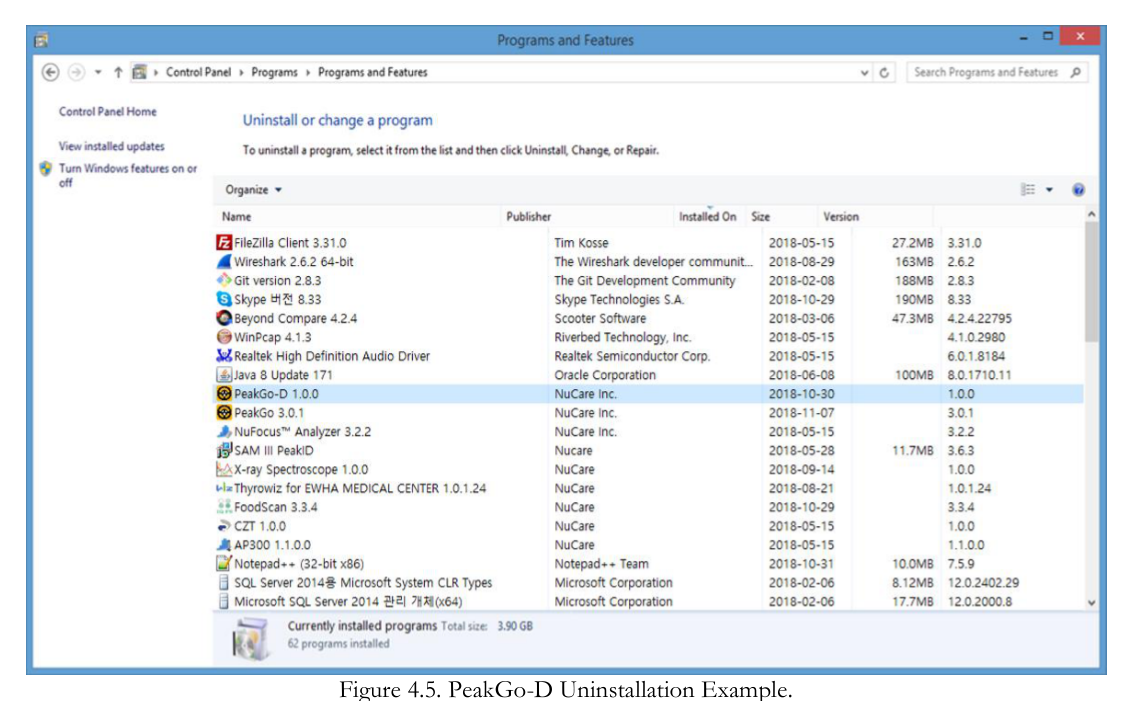The height and width of the screenshot is (701, 1132).
Task: Click the Java 8 Update 171 icon
Action: pos(224,375)
